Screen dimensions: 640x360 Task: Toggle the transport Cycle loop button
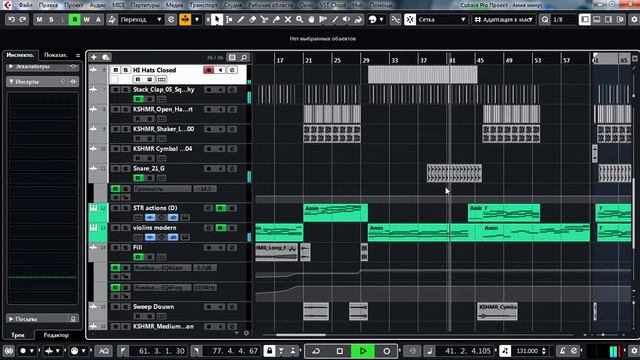pos(316,351)
